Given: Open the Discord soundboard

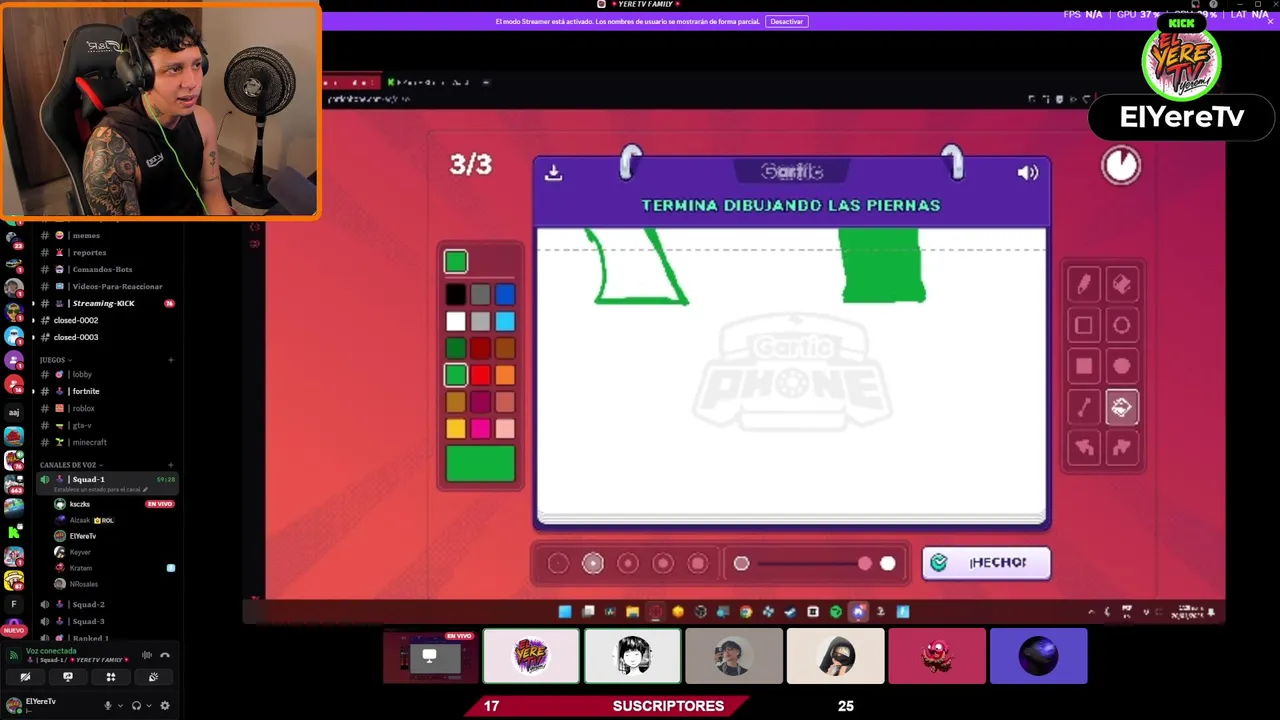Looking at the screenshot, I should pos(153,677).
